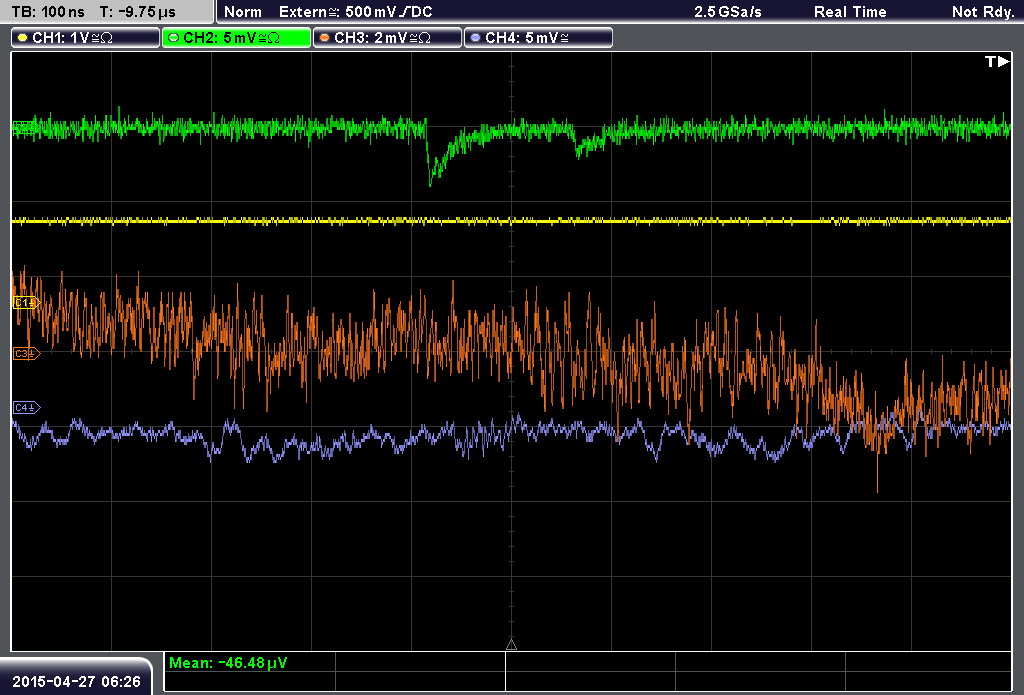Image resolution: width=1024 pixels, height=695 pixels.
Task: Click the purple CH4 indicator dot
Action: (x=475, y=38)
